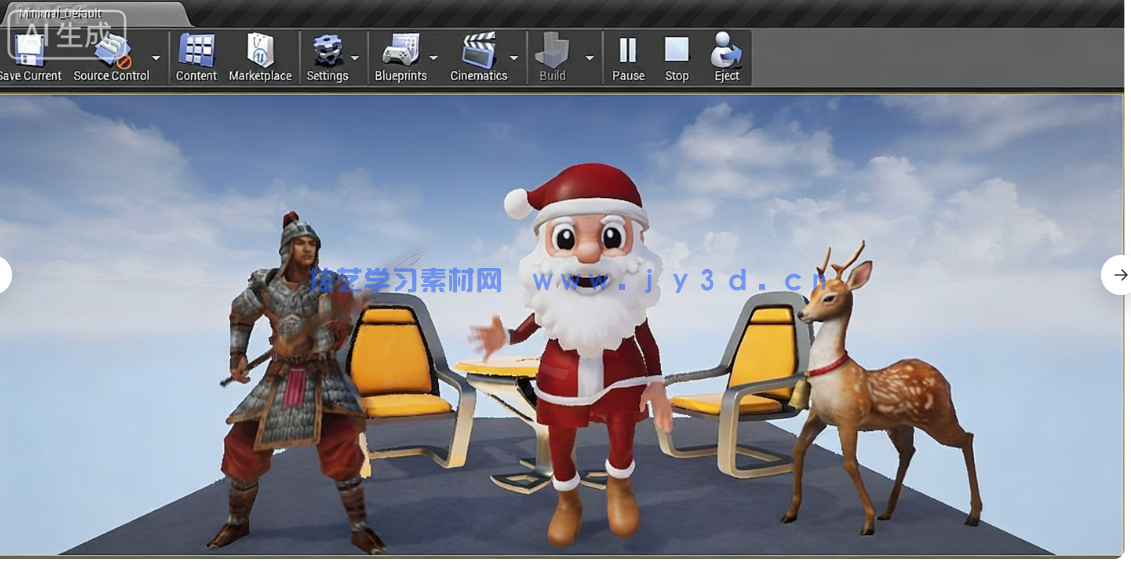Image resolution: width=1131 pixels, height=561 pixels.
Task: Pause the running simulation
Action: click(628, 56)
